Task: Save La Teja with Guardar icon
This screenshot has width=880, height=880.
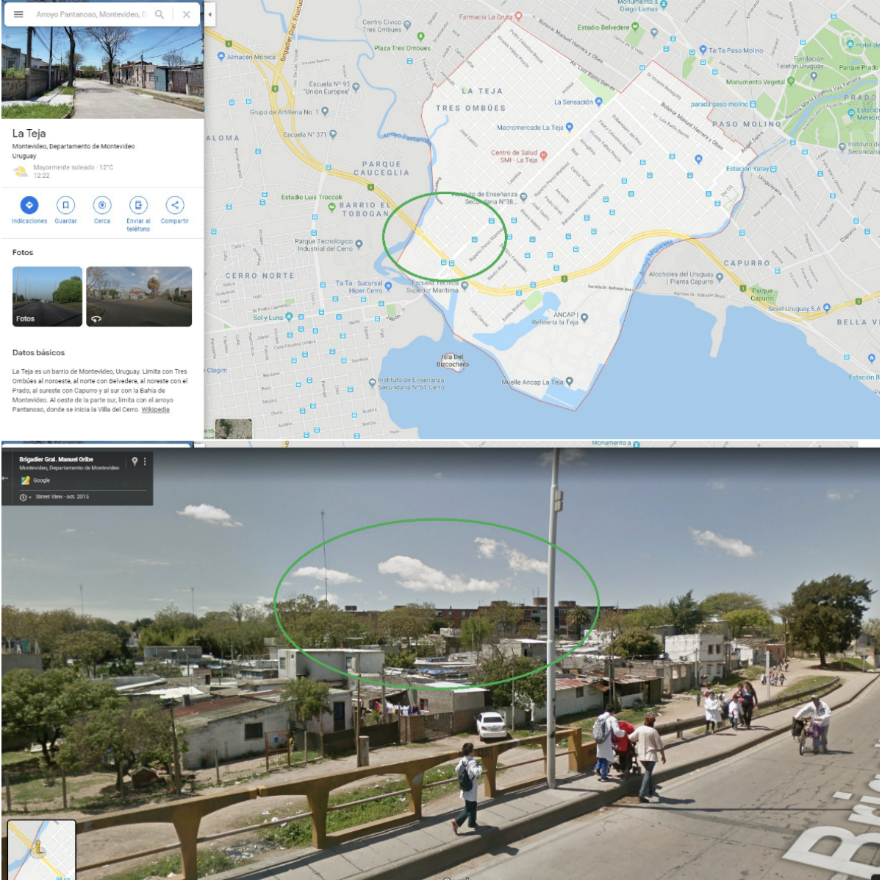Action: tap(66, 205)
